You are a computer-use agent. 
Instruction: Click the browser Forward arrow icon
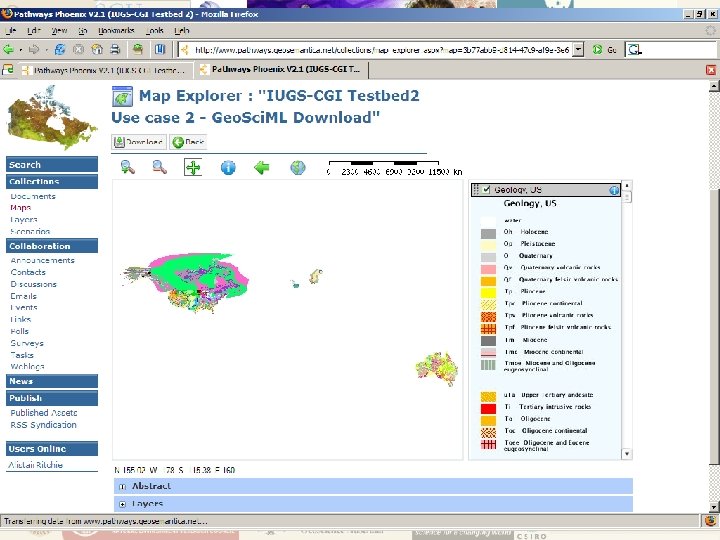point(34,49)
